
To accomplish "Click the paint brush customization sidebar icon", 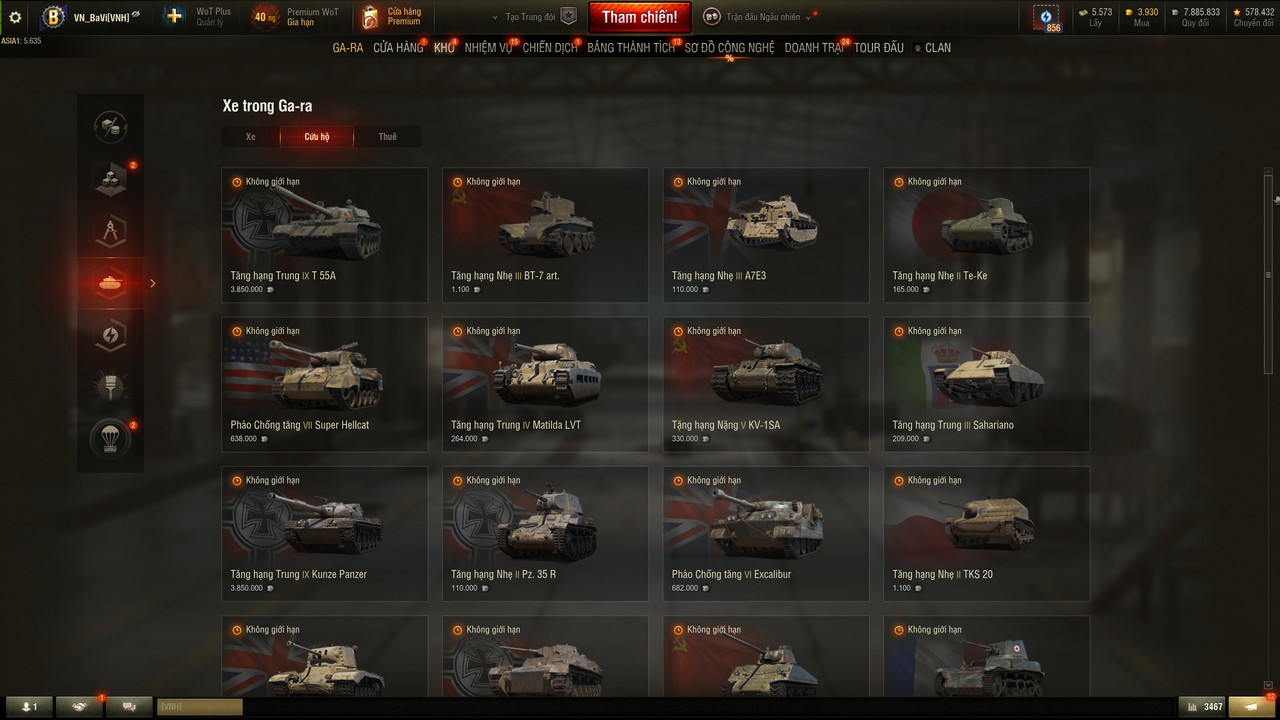I will [110, 386].
